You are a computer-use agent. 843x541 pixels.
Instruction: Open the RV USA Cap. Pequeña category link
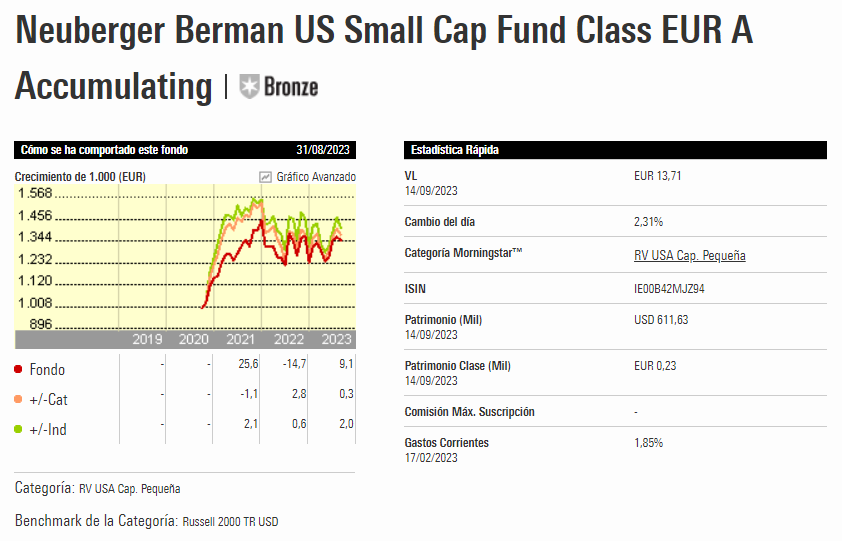pyautogui.click(x=689, y=256)
